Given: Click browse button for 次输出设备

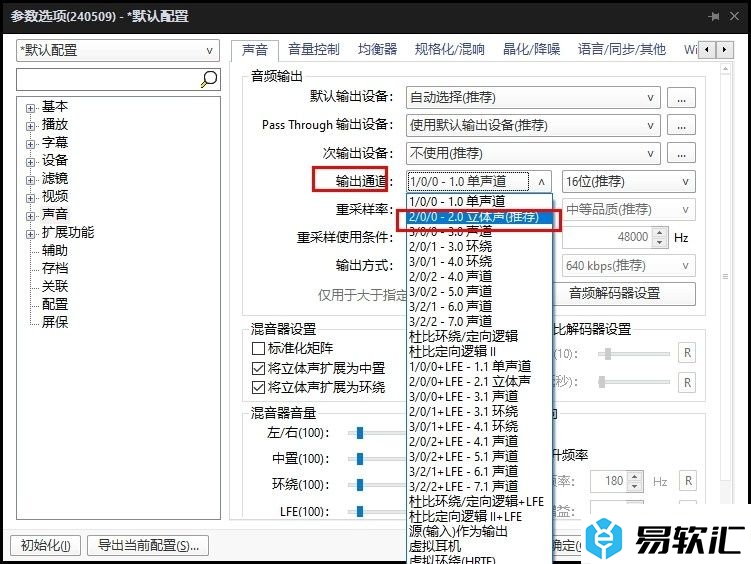Looking at the screenshot, I should tap(681, 154).
